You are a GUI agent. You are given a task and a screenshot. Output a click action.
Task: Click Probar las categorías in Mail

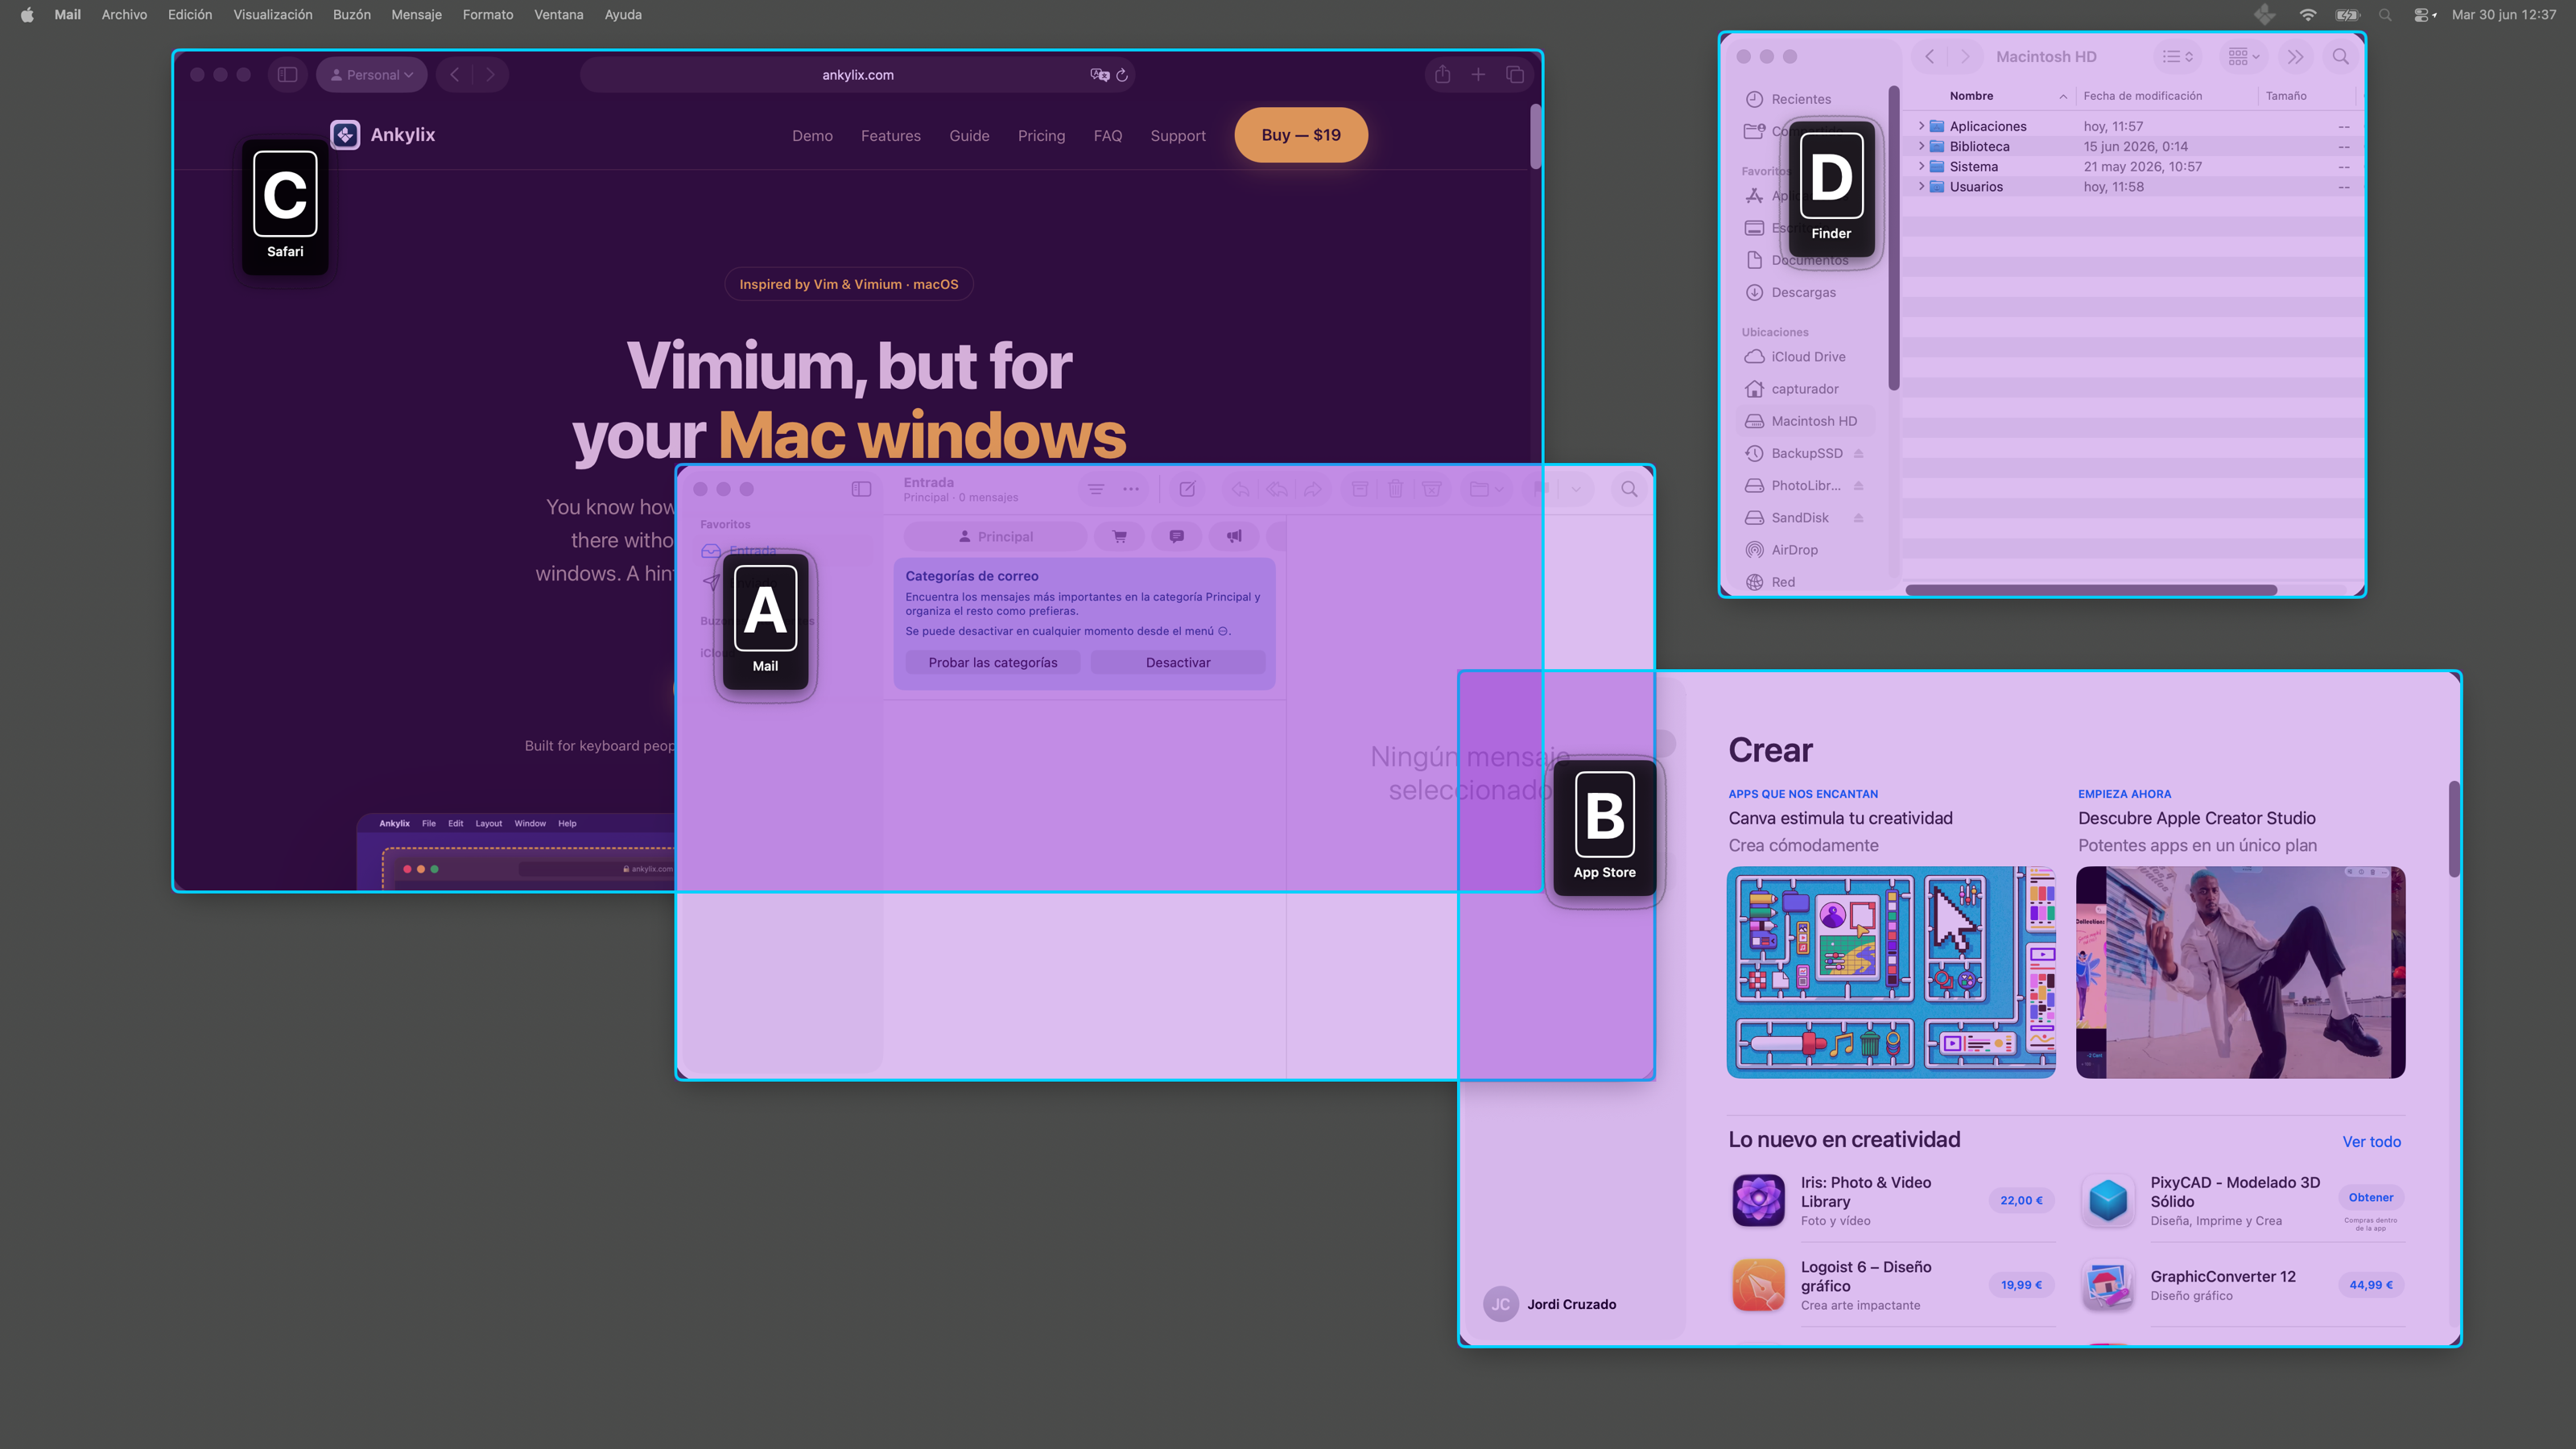pyautogui.click(x=992, y=663)
